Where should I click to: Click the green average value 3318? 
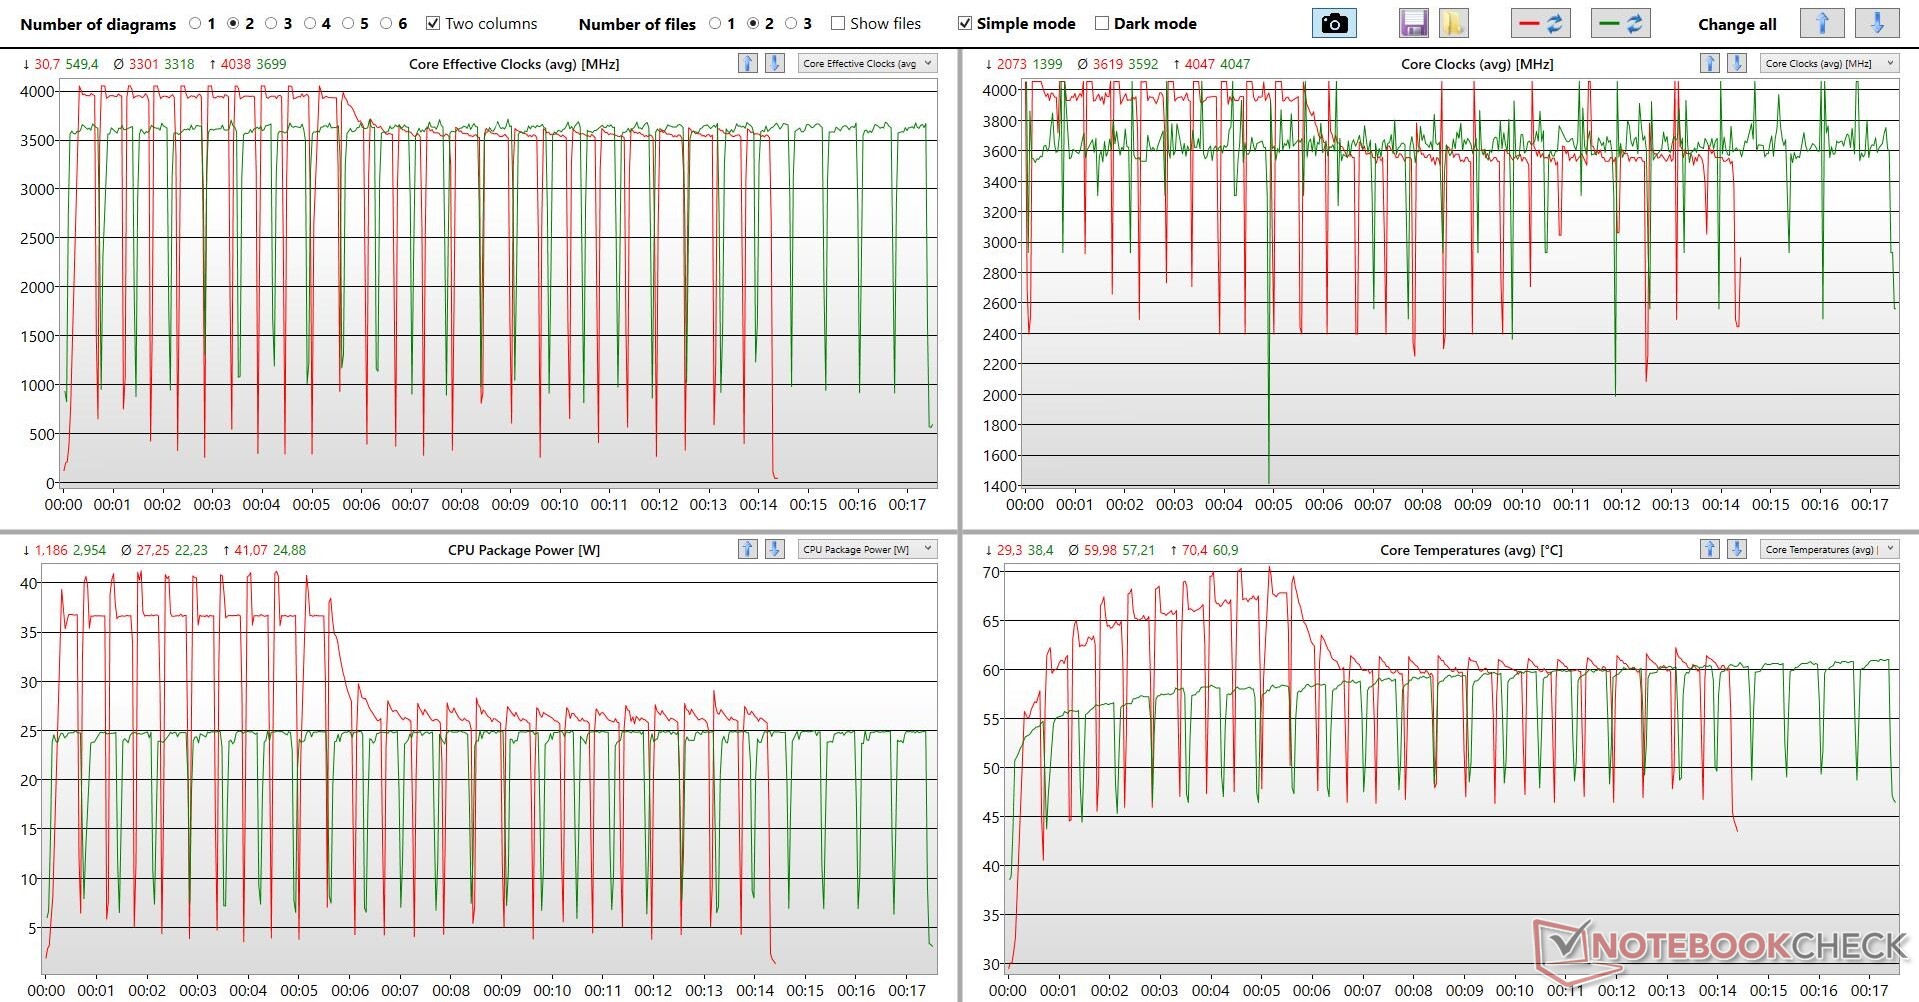pos(179,64)
